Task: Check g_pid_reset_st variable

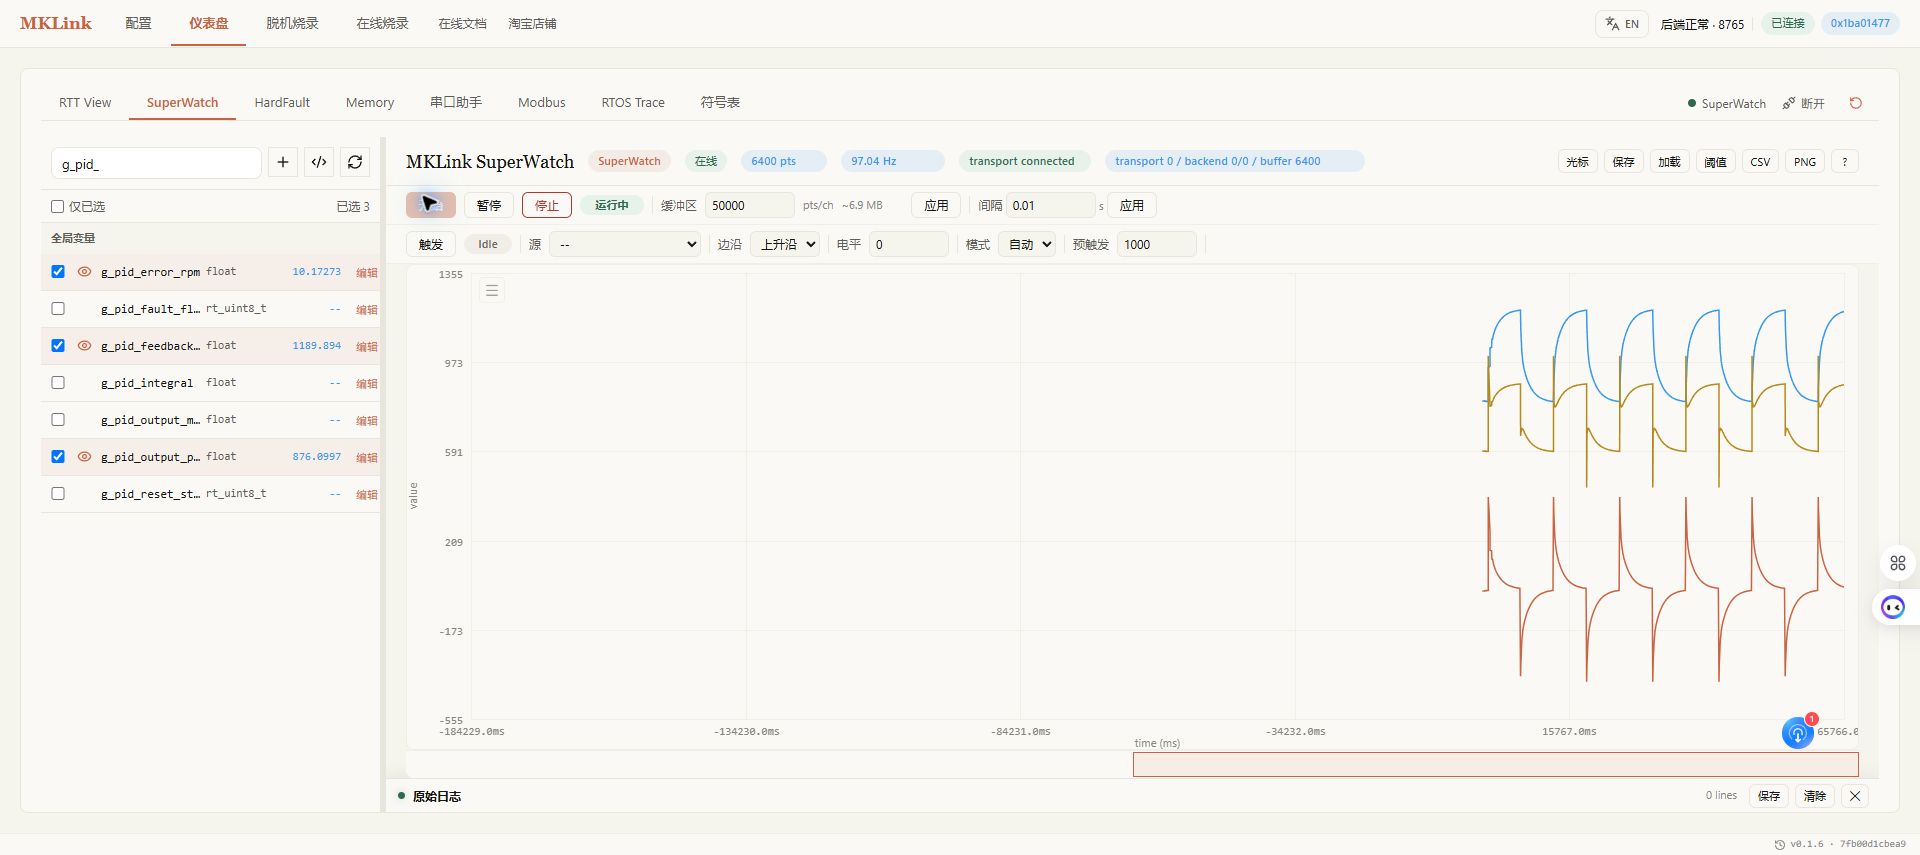Action: click(x=58, y=494)
